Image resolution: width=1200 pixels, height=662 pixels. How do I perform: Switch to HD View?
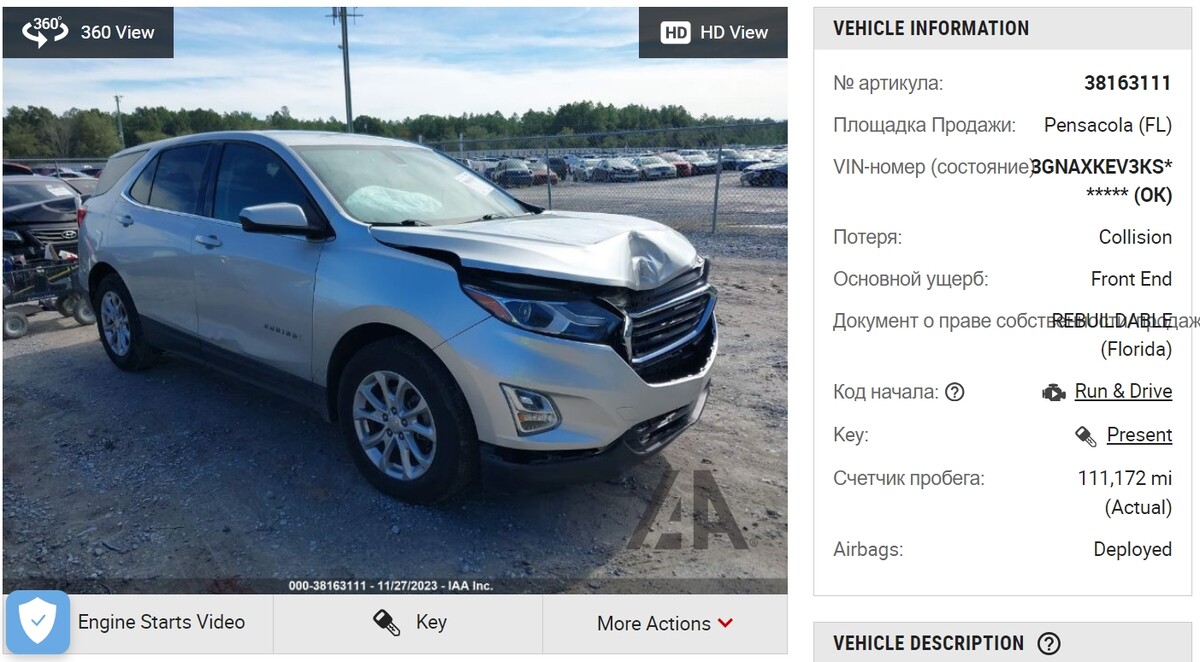coord(713,32)
